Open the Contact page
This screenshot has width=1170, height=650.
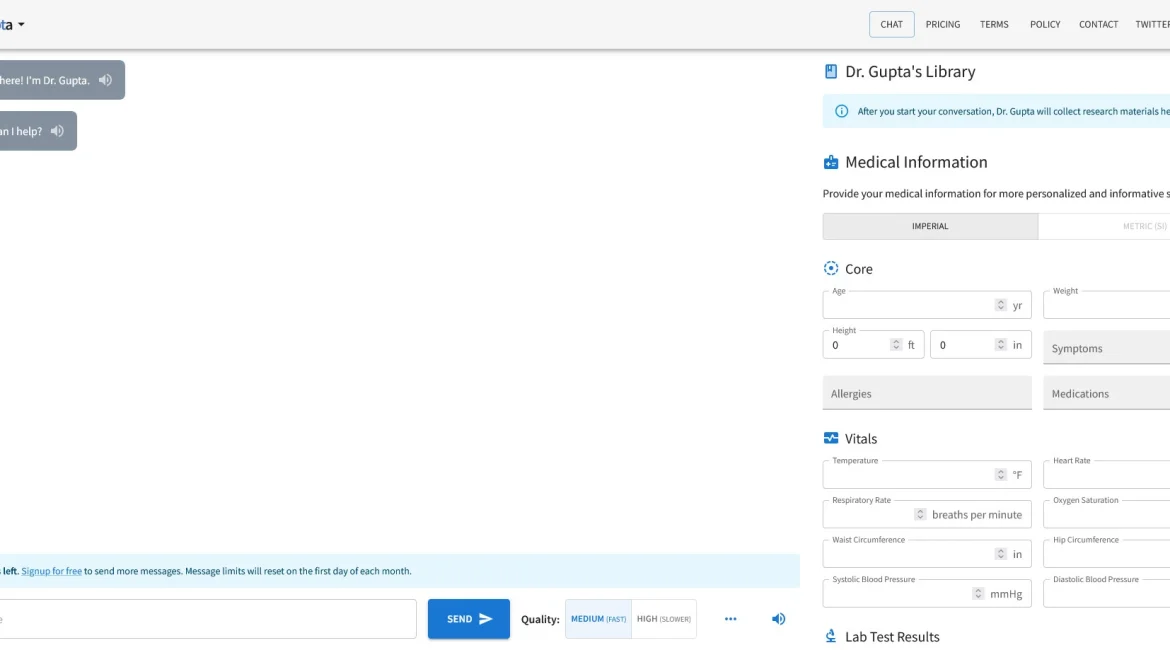(x=1098, y=25)
